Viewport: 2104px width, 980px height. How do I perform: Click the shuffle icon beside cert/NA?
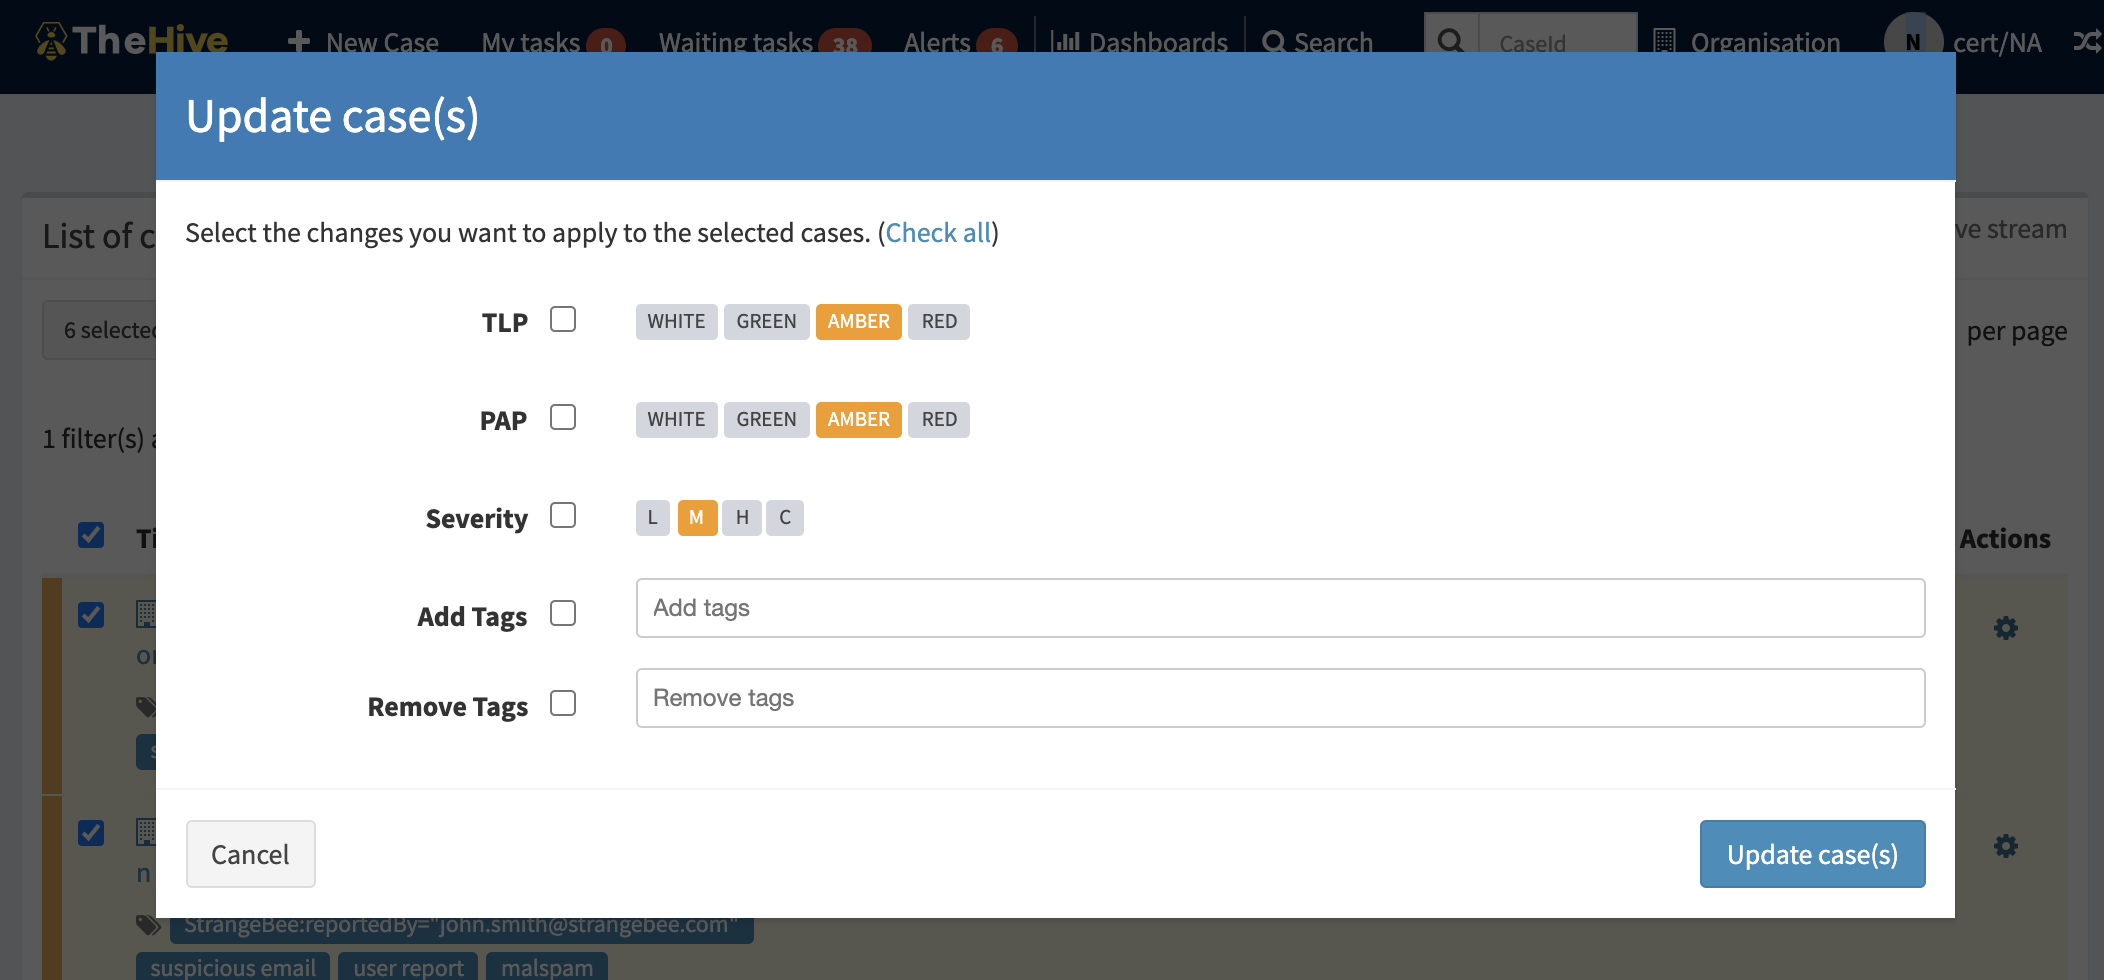[2086, 42]
